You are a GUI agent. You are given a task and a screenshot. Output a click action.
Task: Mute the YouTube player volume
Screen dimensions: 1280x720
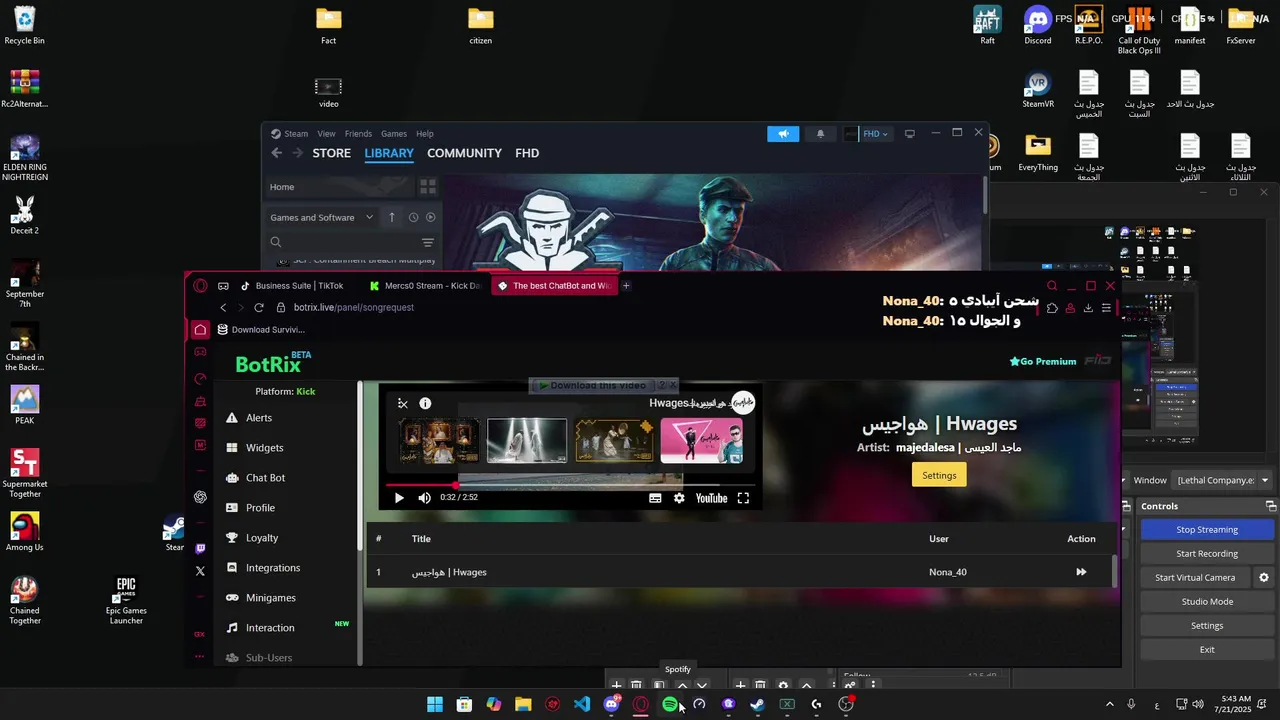coord(425,498)
